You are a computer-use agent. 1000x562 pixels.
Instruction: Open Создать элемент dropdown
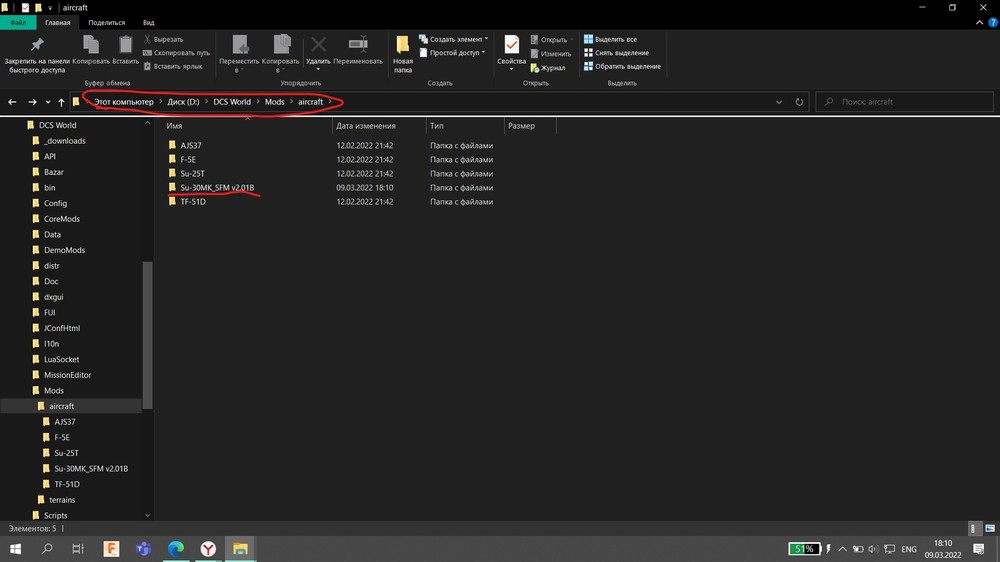(453, 40)
